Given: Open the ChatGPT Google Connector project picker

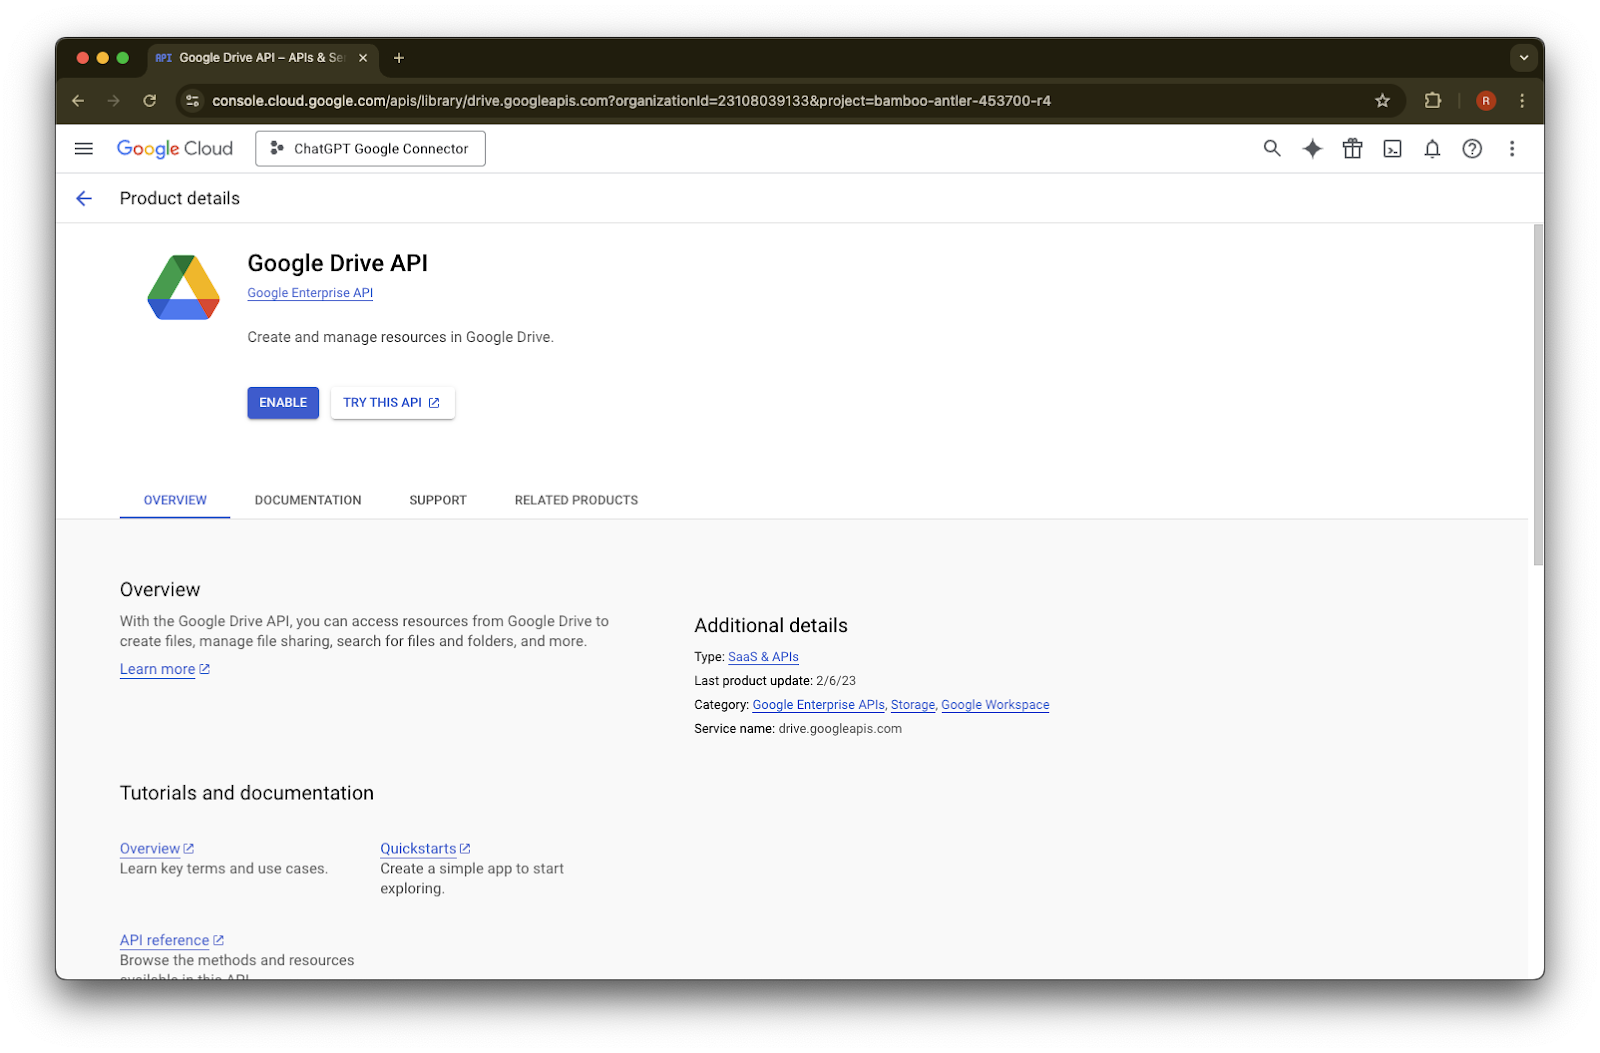Looking at the screenshot, I should coord(370,149).
